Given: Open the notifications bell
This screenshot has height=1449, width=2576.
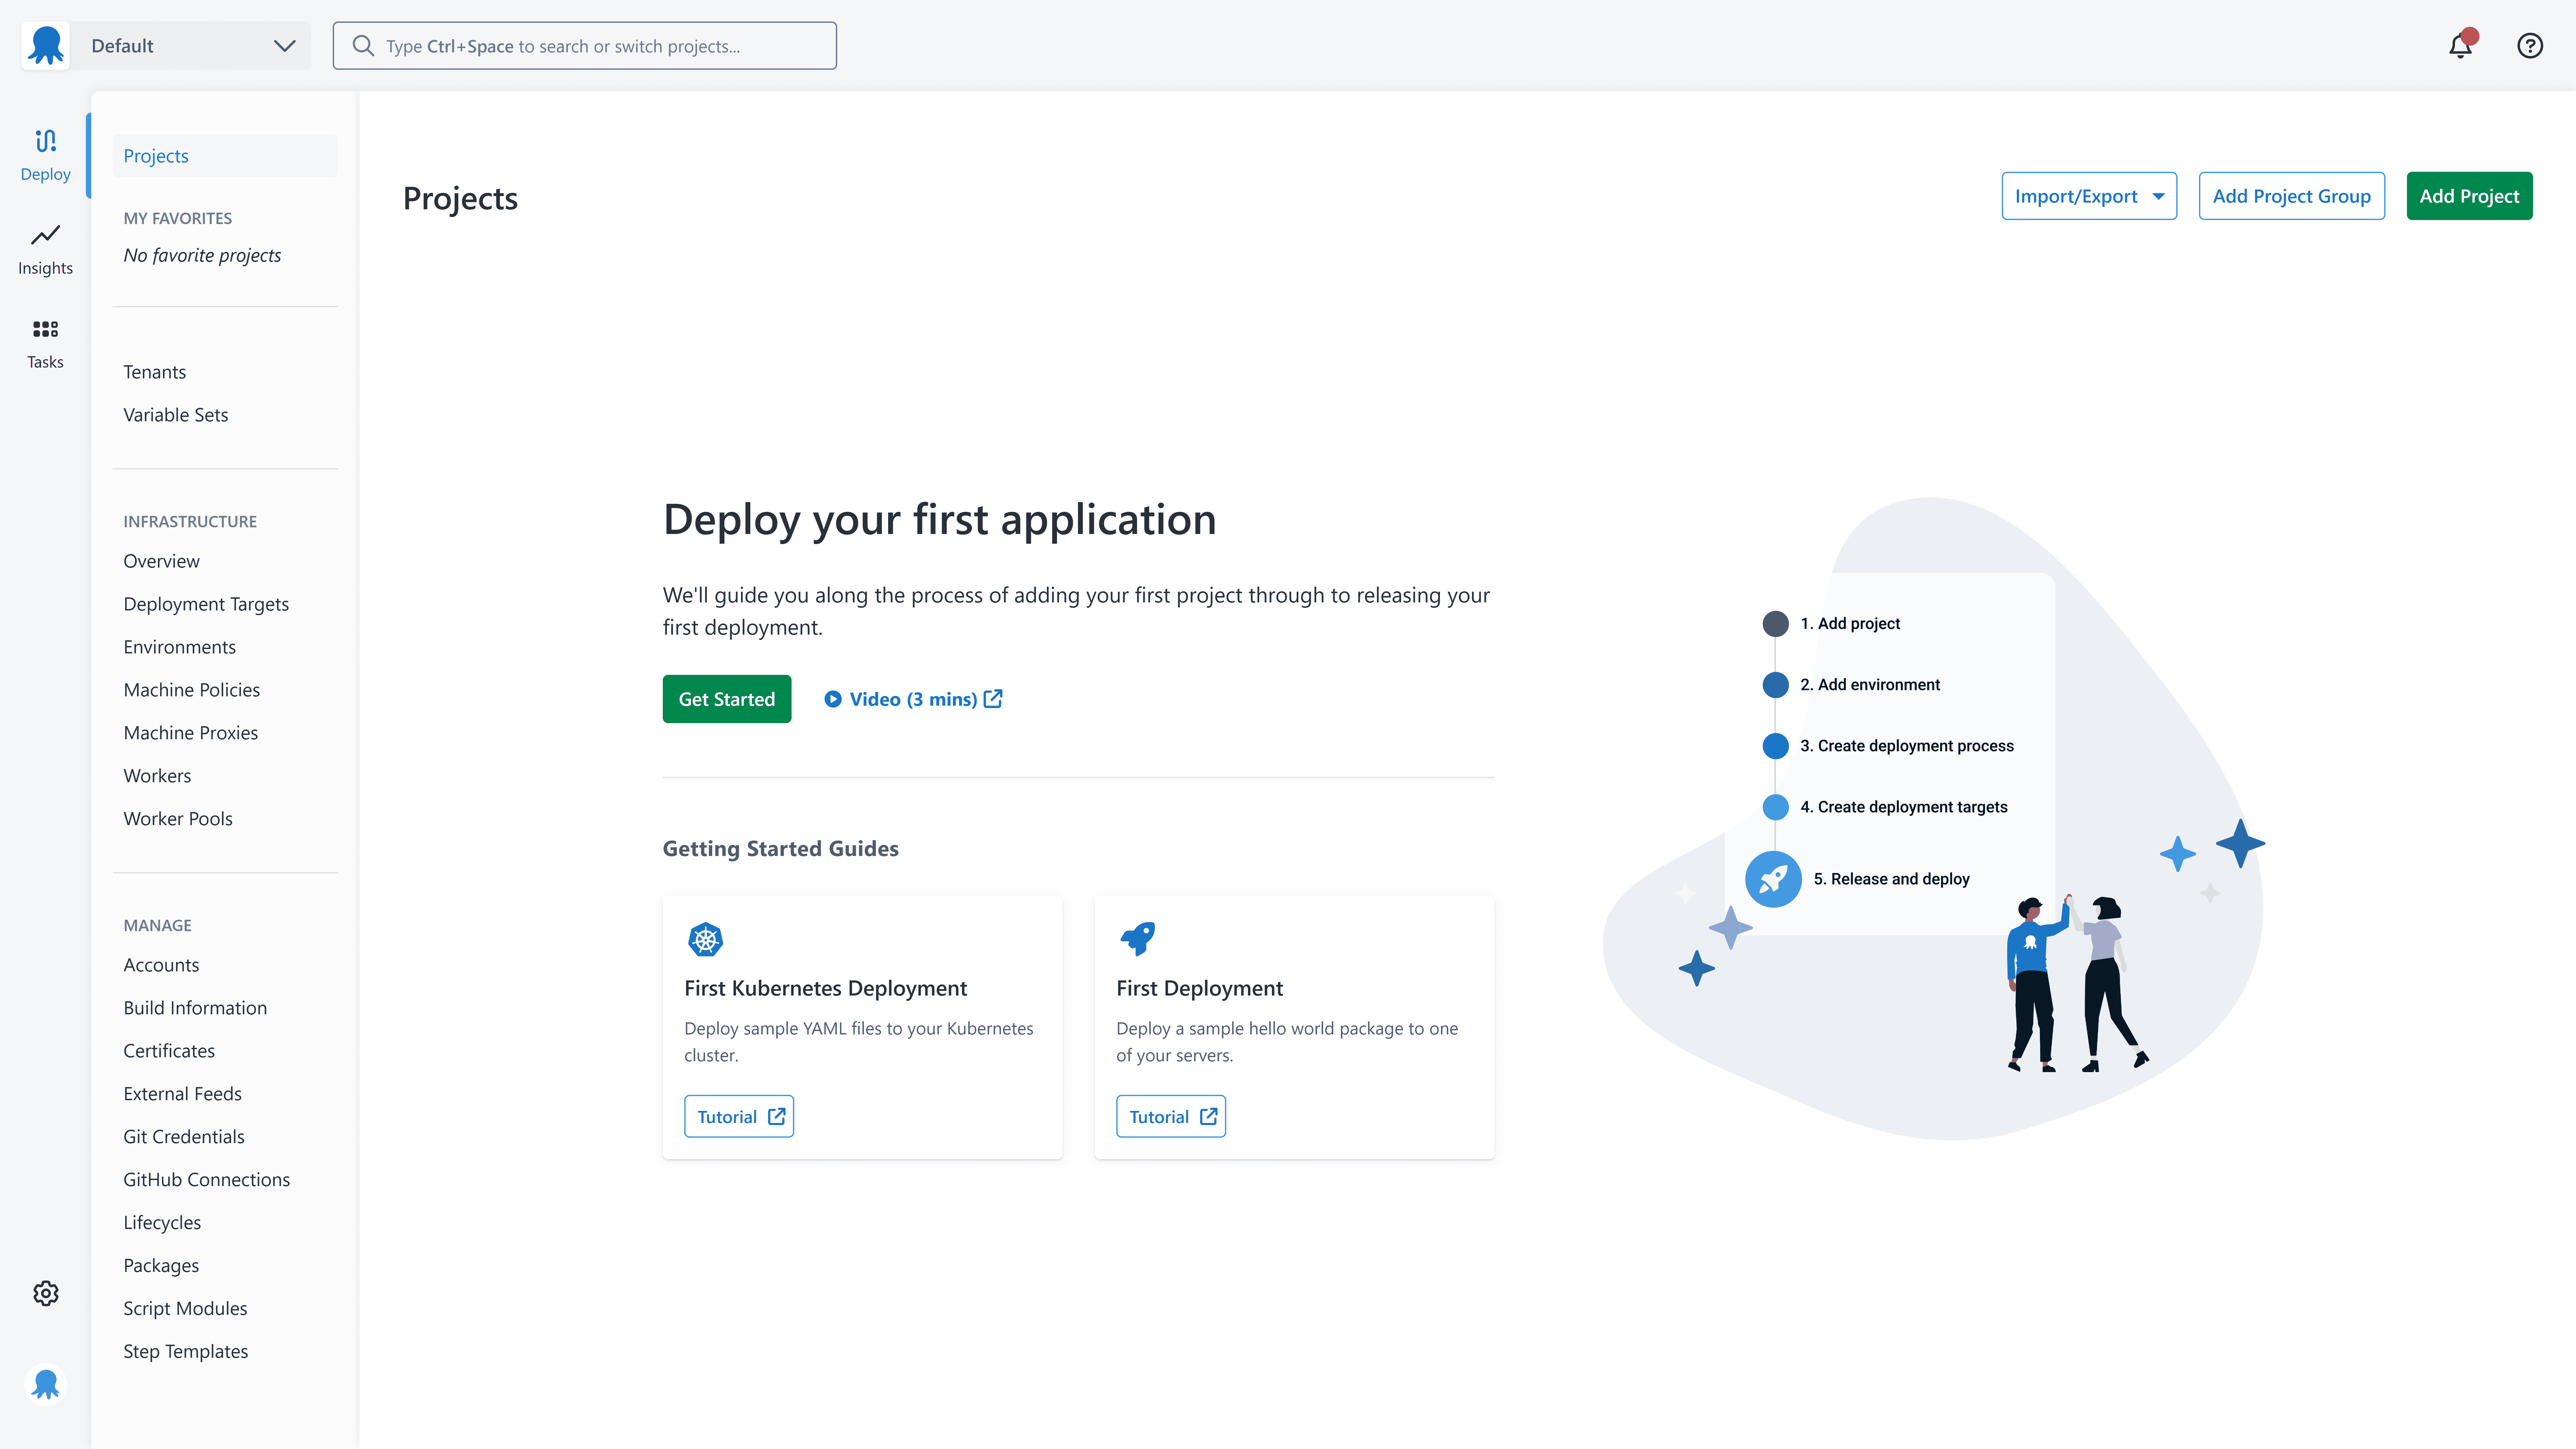Looking at the screenshot, I should [x=2461, y=45].
